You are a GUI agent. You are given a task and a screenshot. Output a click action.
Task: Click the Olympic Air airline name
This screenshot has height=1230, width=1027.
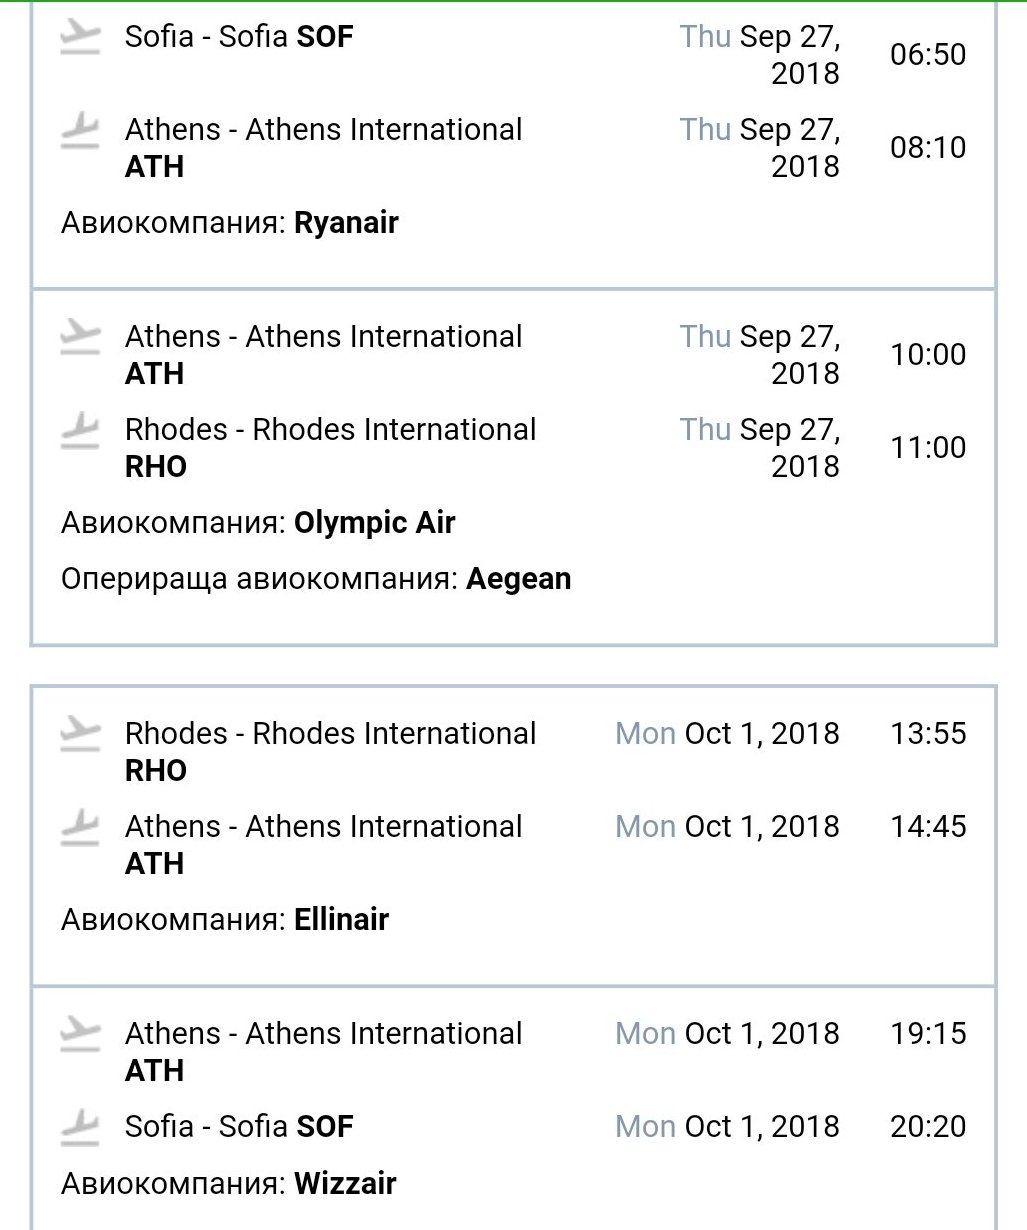[x=374, y=523]
